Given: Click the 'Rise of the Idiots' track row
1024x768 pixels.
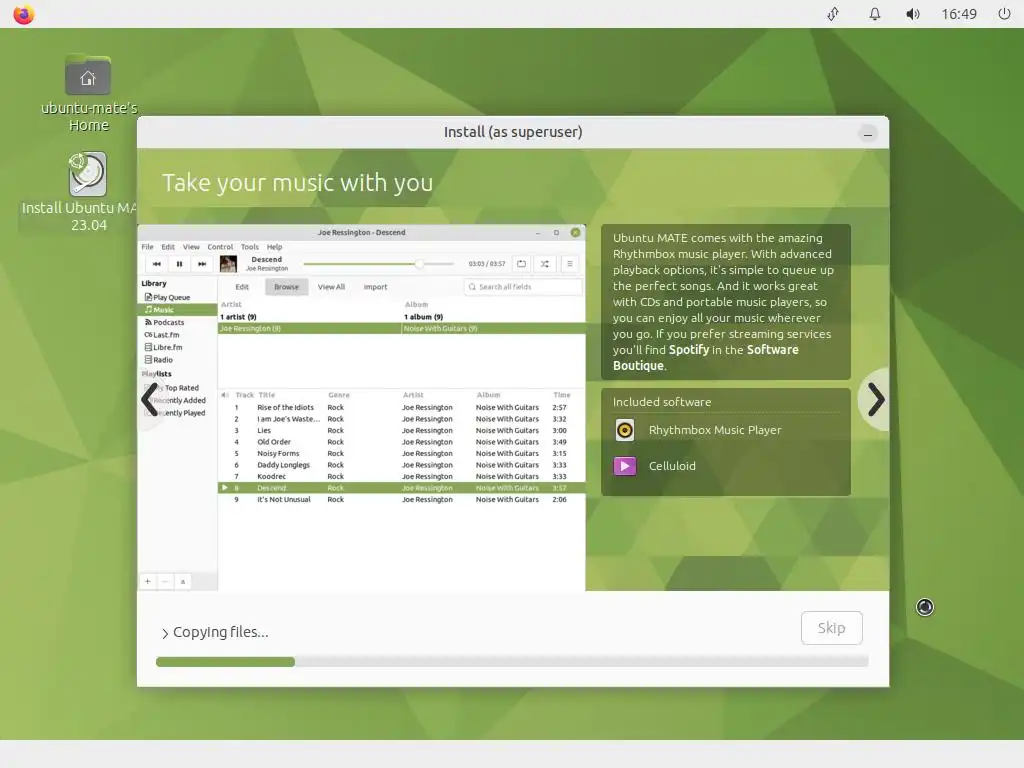Looking at the screenshot, I should point(401,407).
